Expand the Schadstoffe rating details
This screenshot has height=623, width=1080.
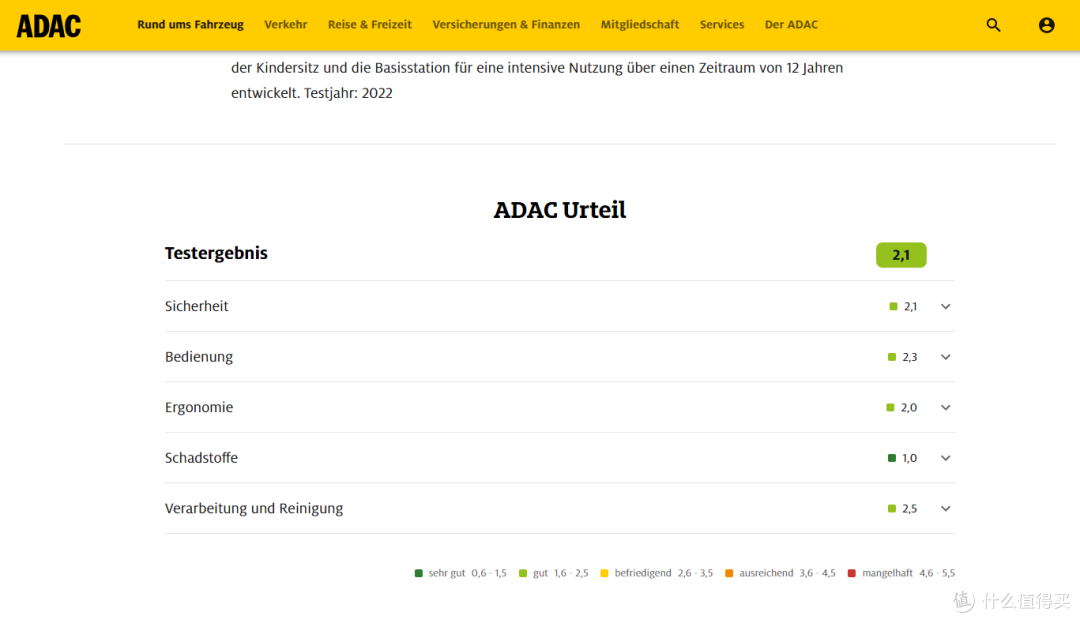coord(945,458)
